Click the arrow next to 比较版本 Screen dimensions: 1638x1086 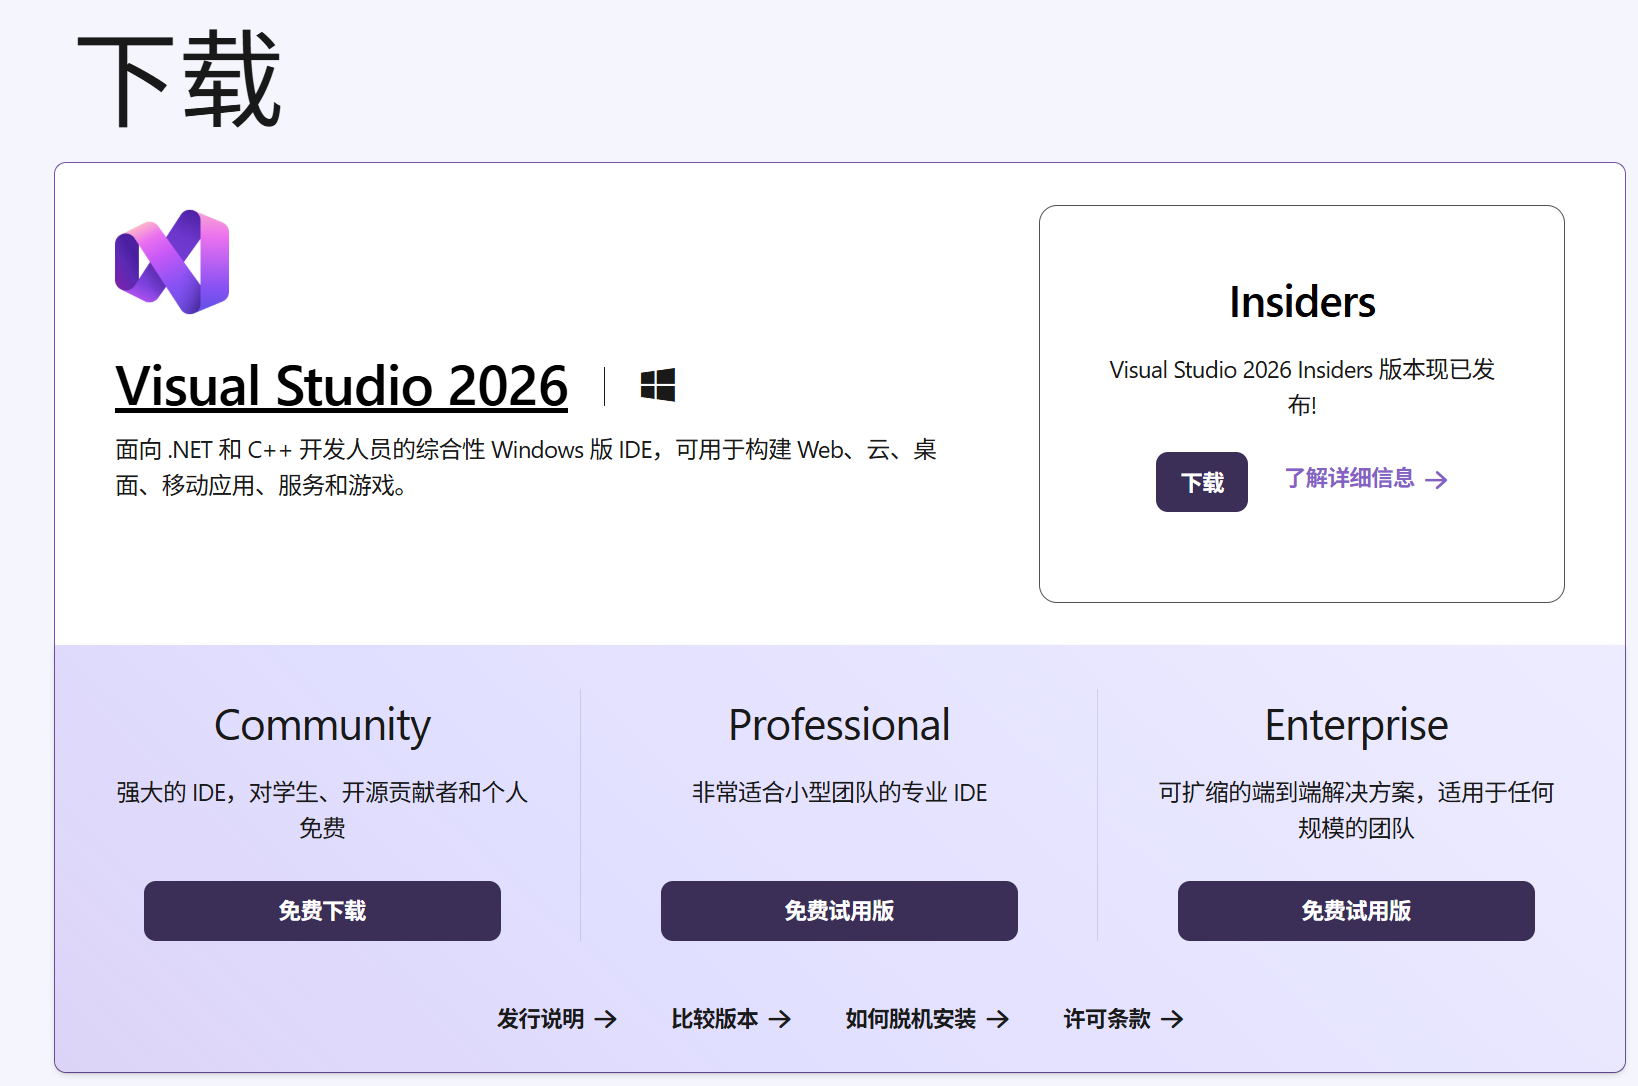click(x=781, y=1019)
